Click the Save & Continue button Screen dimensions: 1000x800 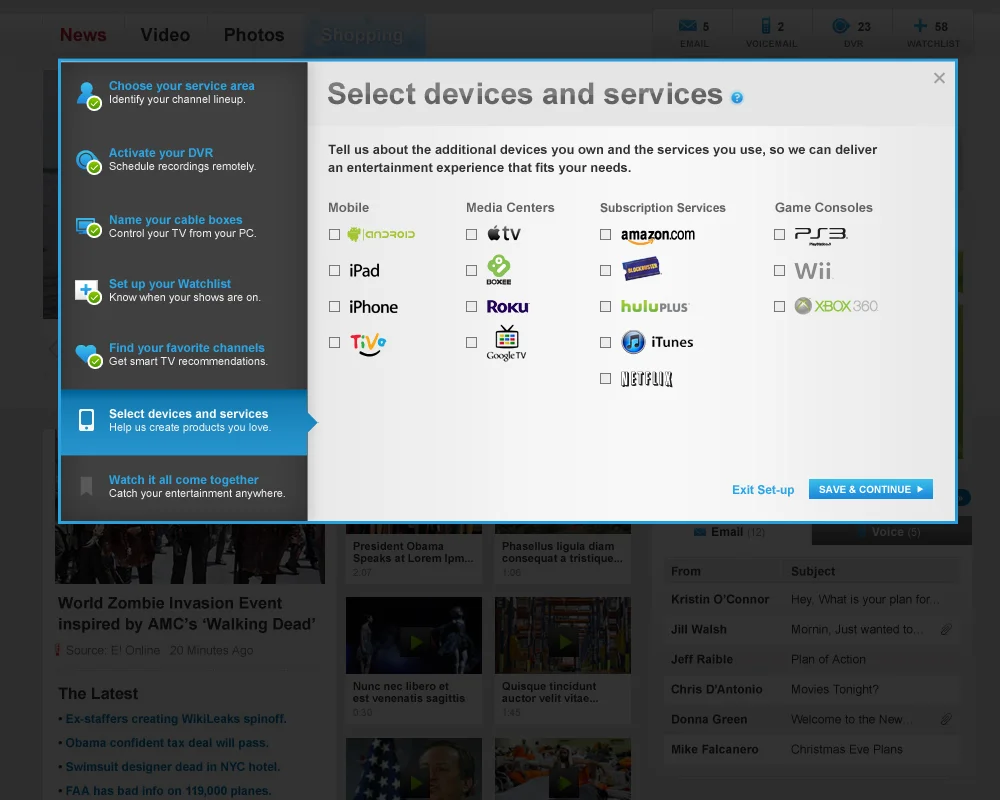pyautogui.click(x=871, y=489)
